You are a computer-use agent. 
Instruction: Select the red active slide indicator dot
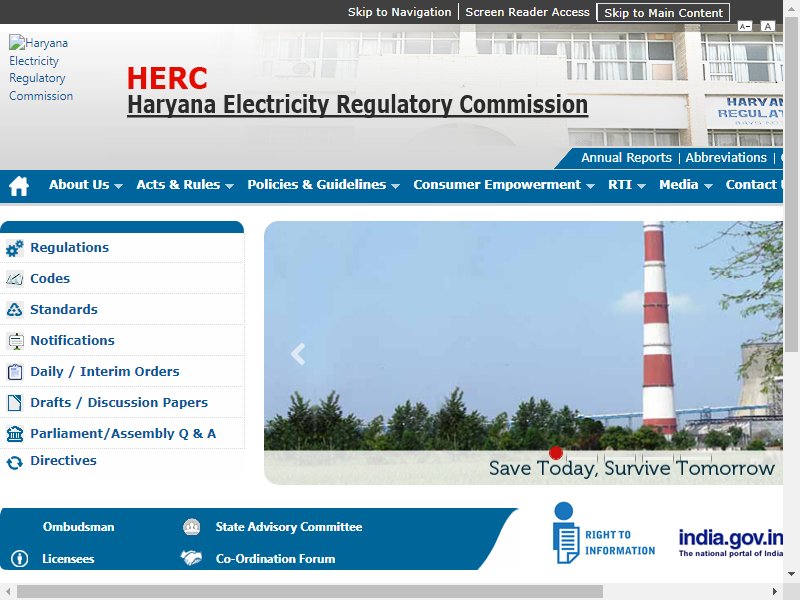(556, 452)
